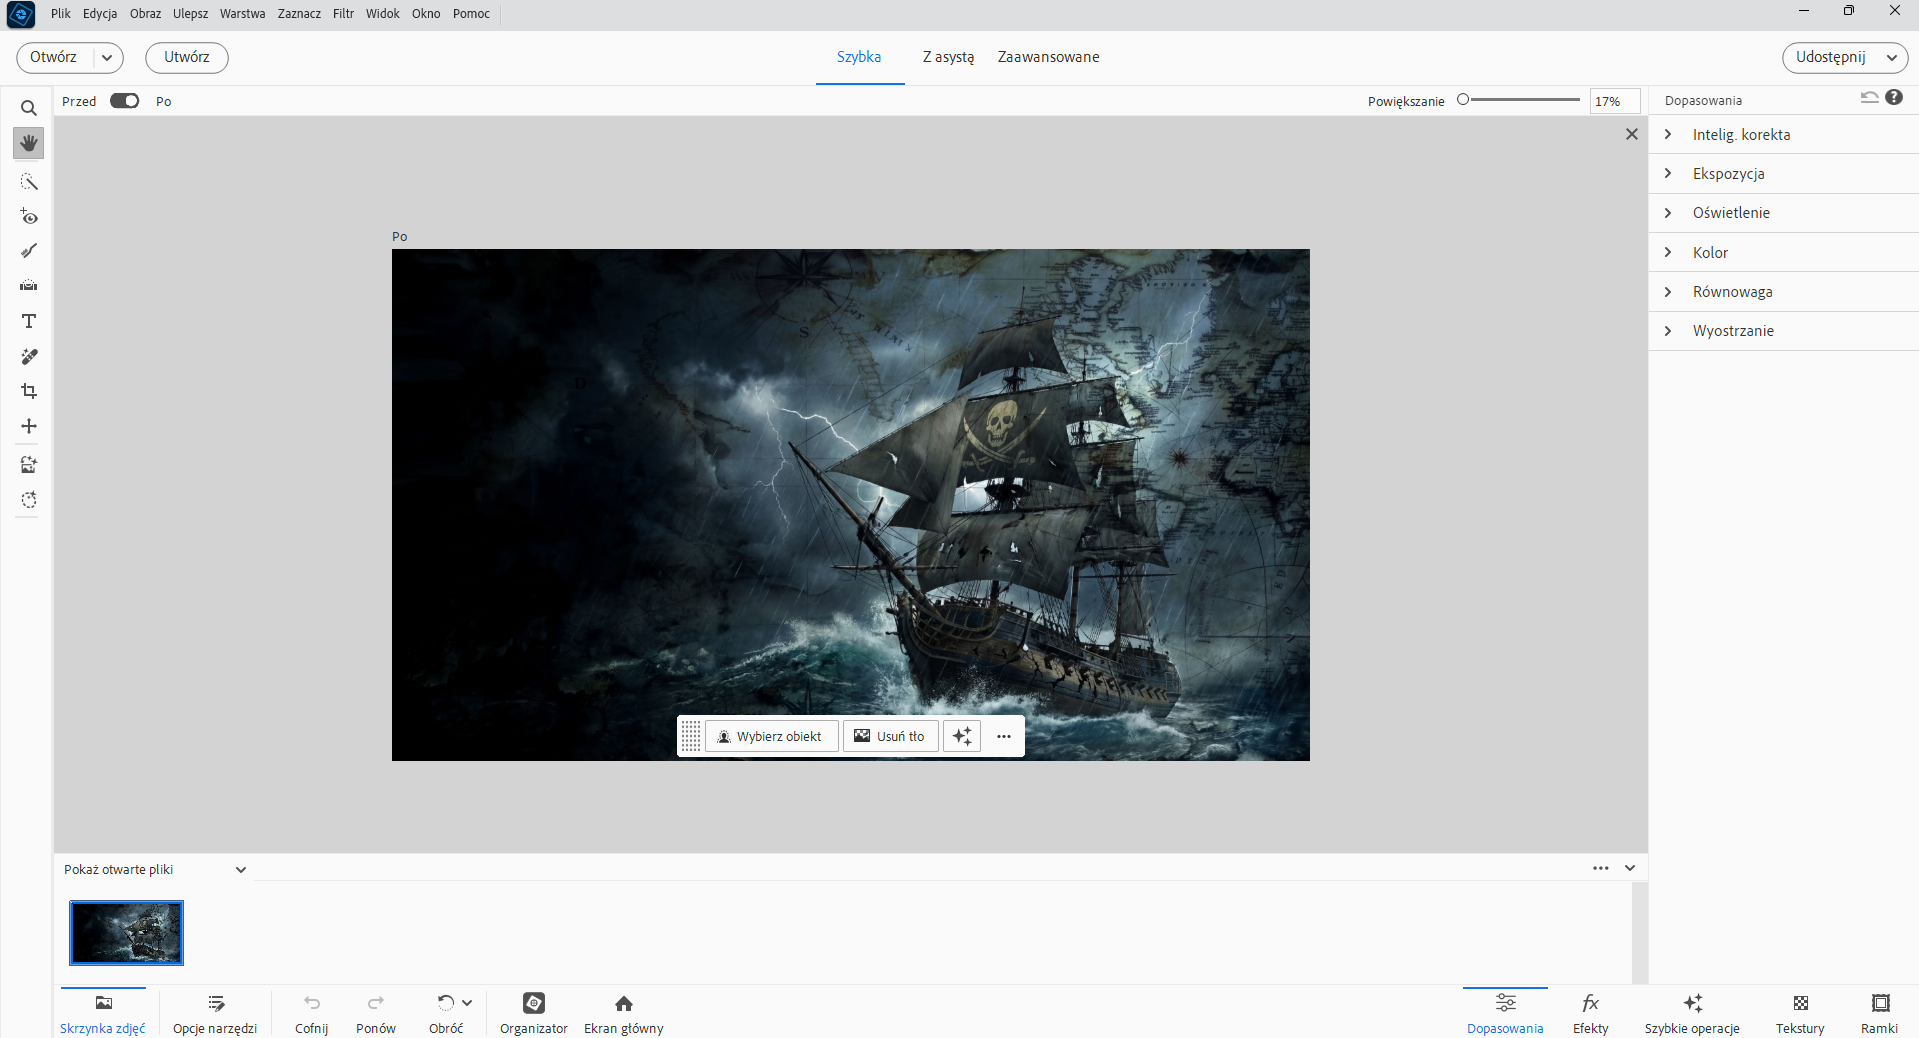Select the Hand tool
The height and width of the screenshot is (1038, 1919).
click(x=29, y=143)
